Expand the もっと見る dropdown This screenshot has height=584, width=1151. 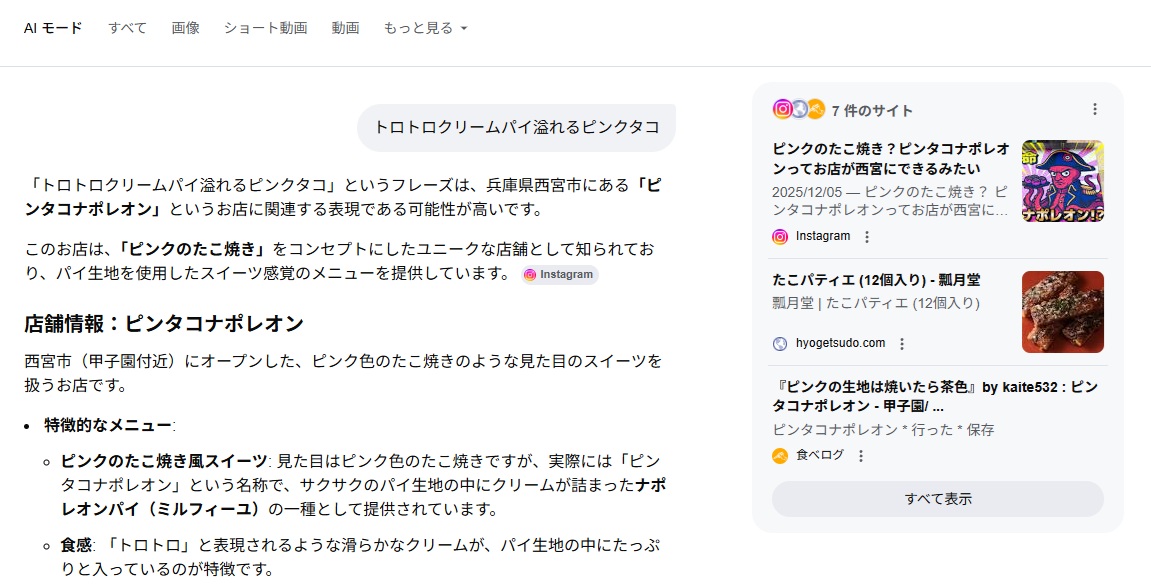pos(425,28)
